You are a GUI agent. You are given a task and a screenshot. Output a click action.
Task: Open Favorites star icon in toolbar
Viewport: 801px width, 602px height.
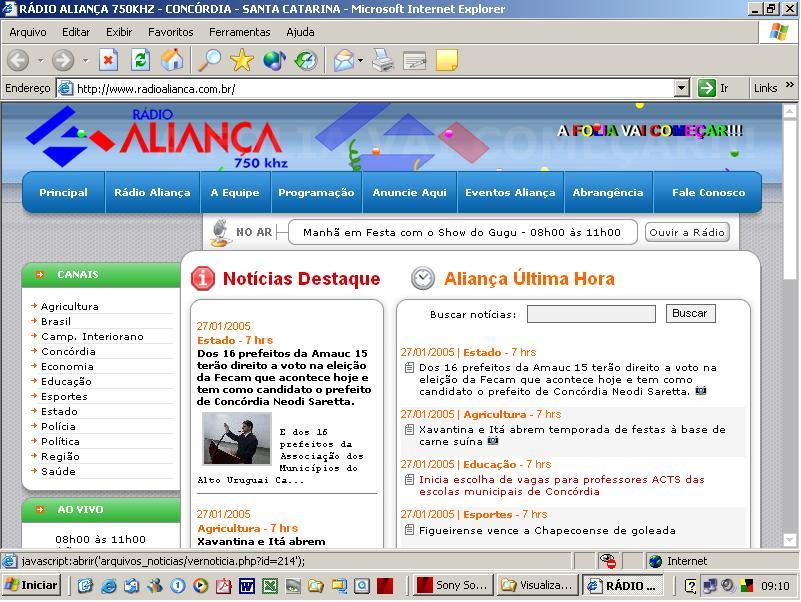click(x=242, y=61)
